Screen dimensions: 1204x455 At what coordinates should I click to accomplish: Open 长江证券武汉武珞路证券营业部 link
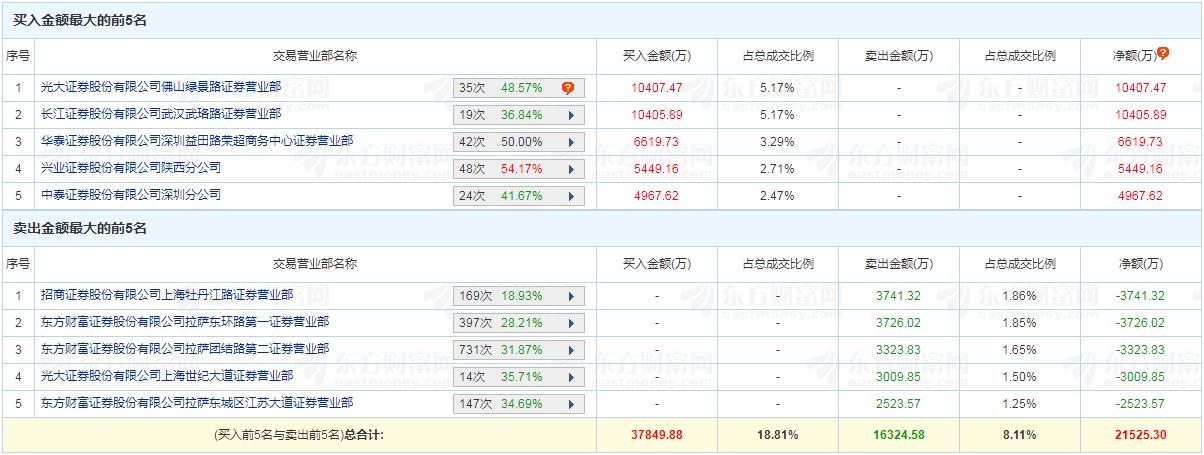(x=161, y=114)
